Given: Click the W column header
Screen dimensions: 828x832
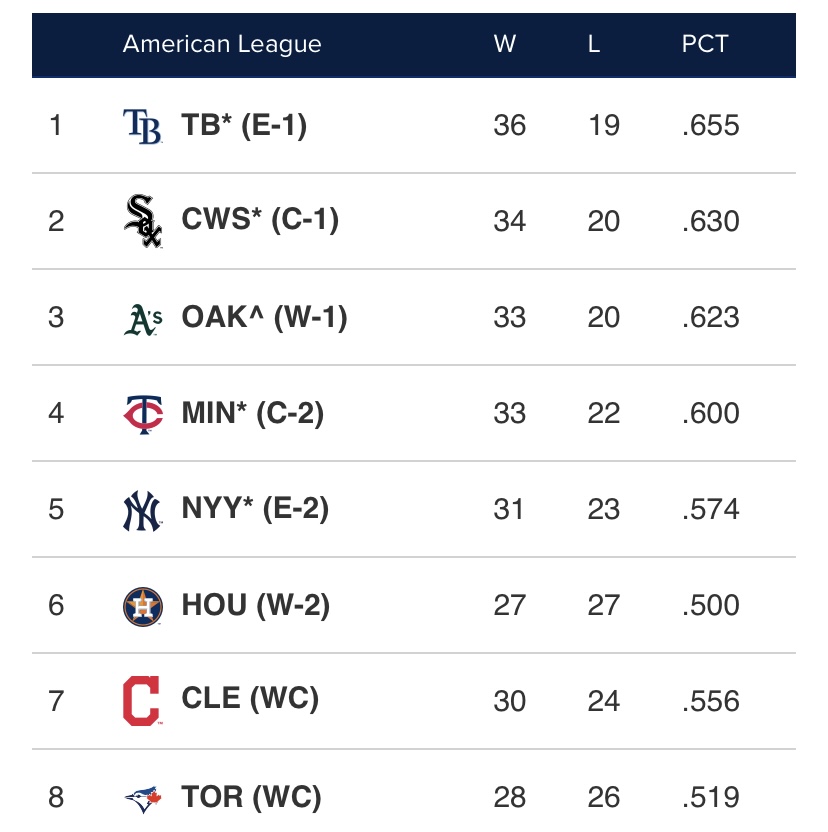Looking at the screenshot, I should (x=504, y=45).
